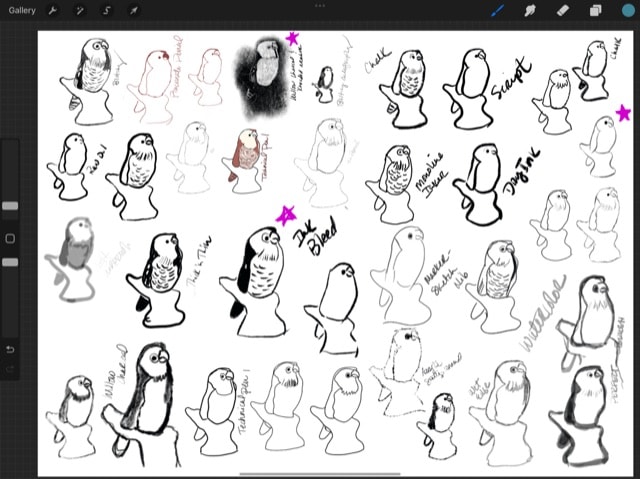Return to the Gallery

[x=22, y=10]
